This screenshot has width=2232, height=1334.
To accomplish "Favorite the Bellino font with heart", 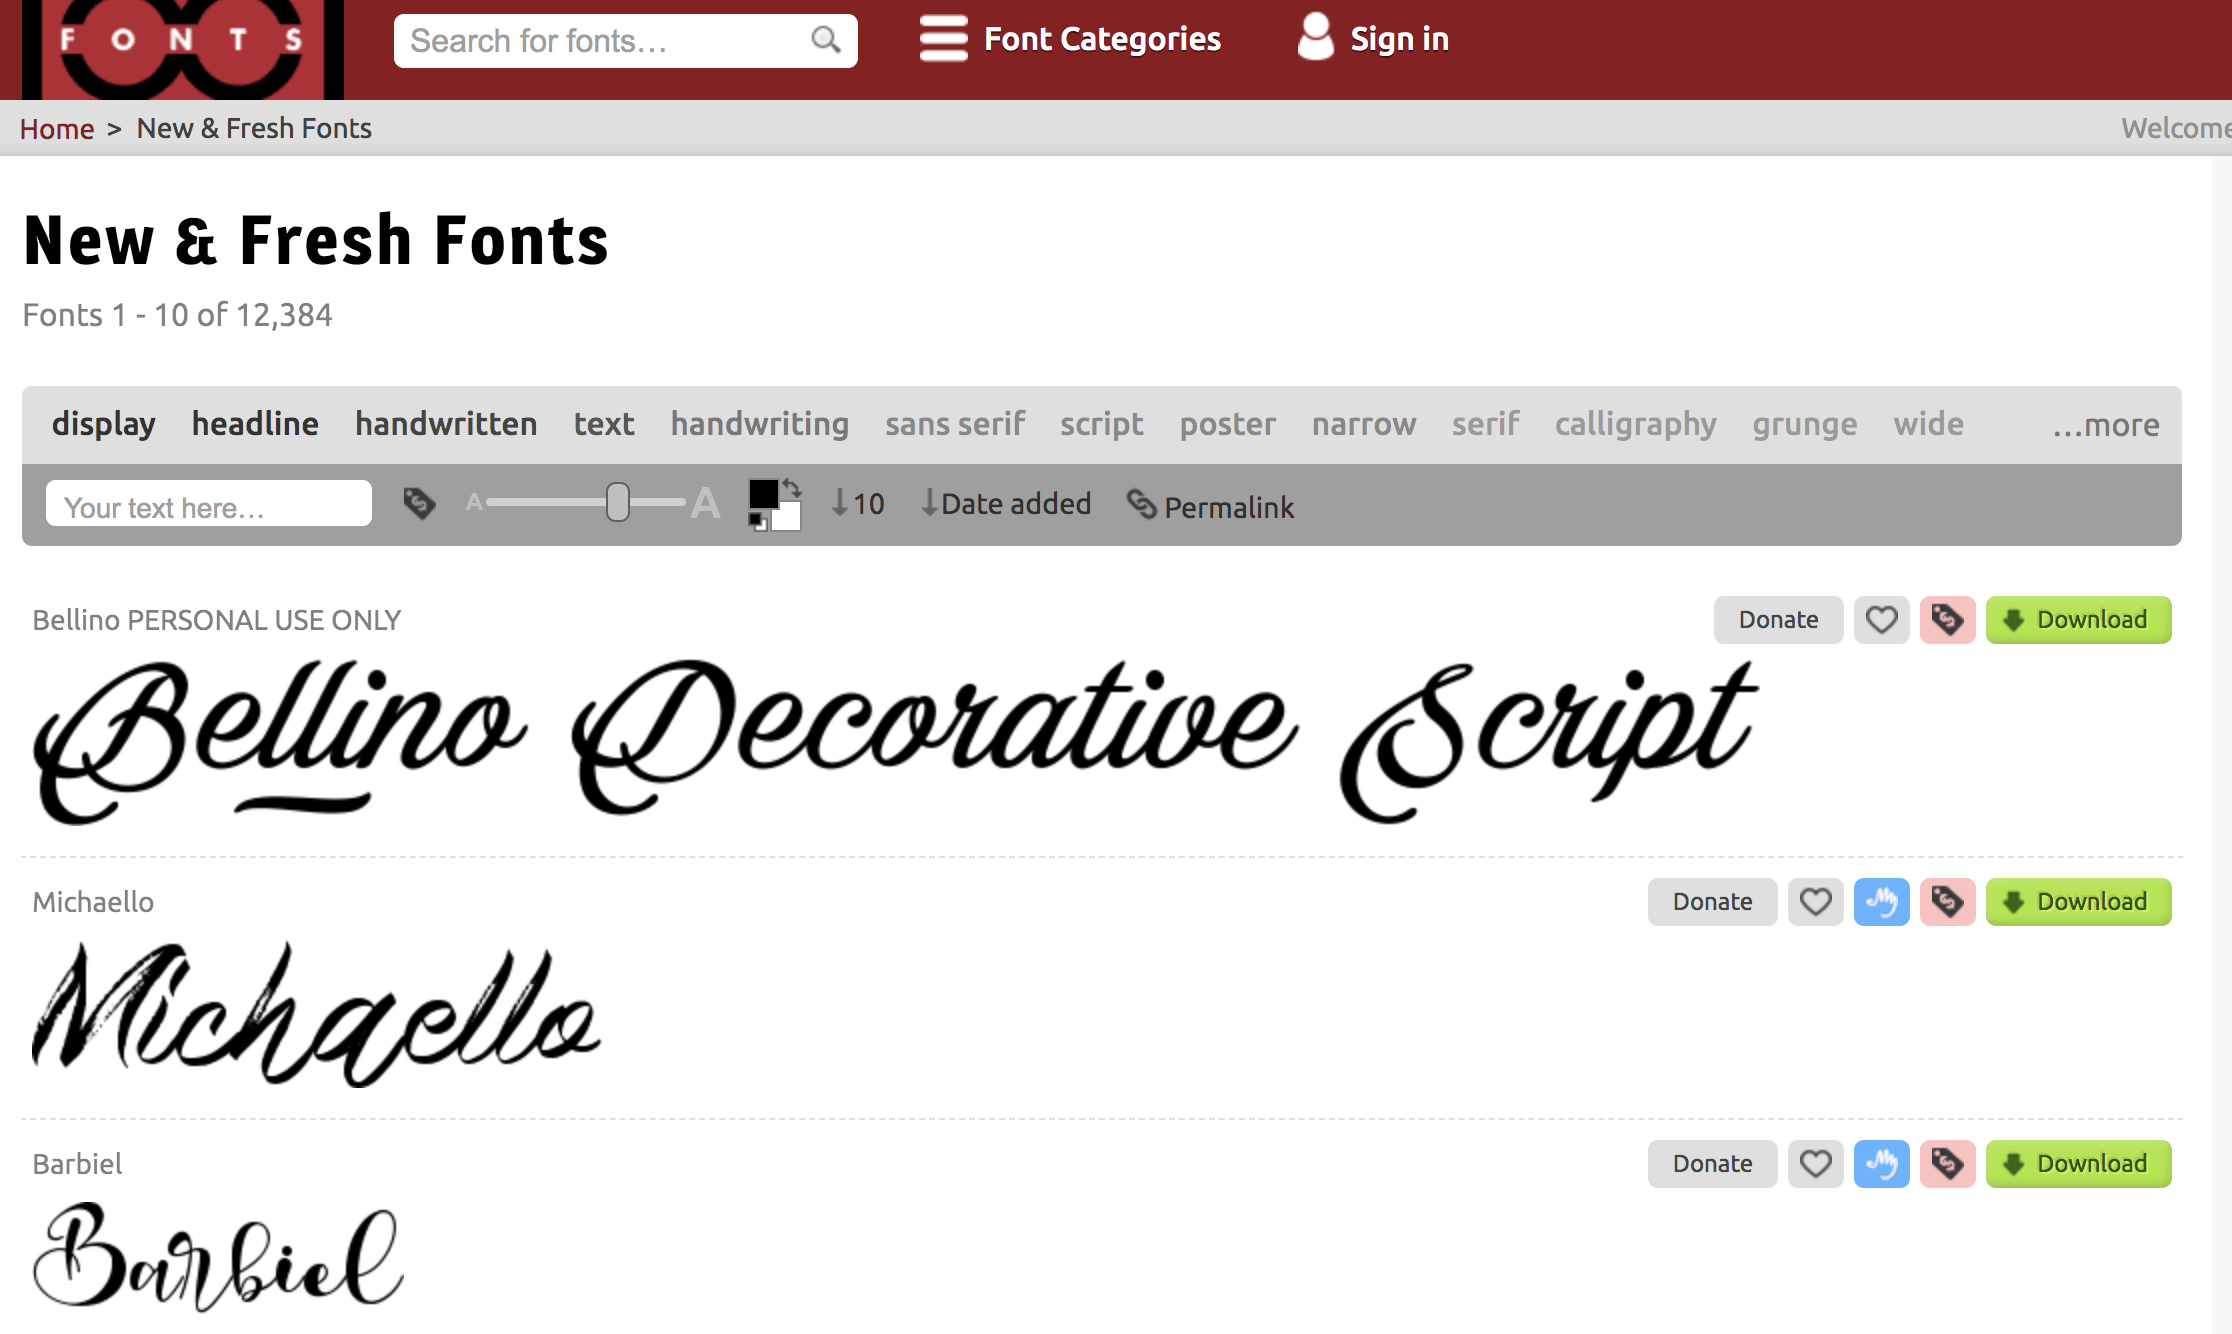I will pyautogui.click(x=1881, y=620).
